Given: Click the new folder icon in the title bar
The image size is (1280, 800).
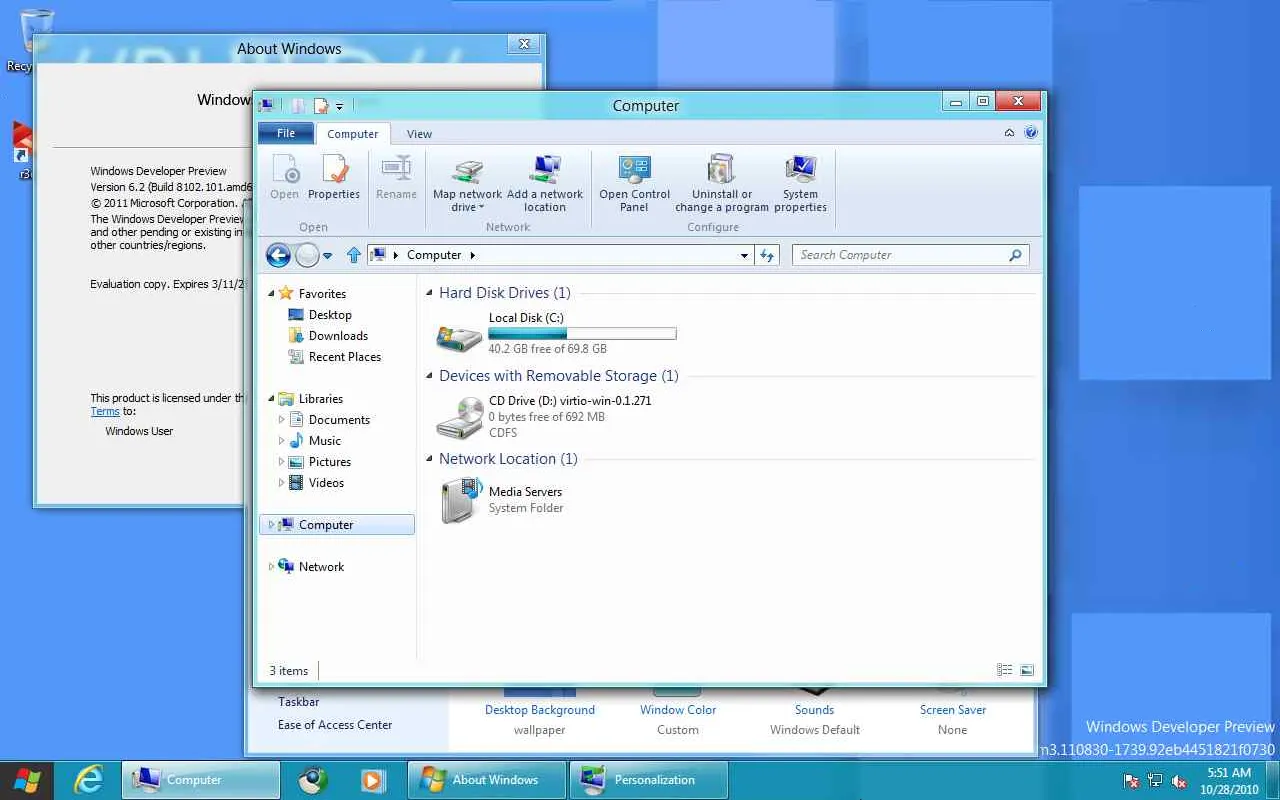Looking at the screenshot, I should 297,105.
